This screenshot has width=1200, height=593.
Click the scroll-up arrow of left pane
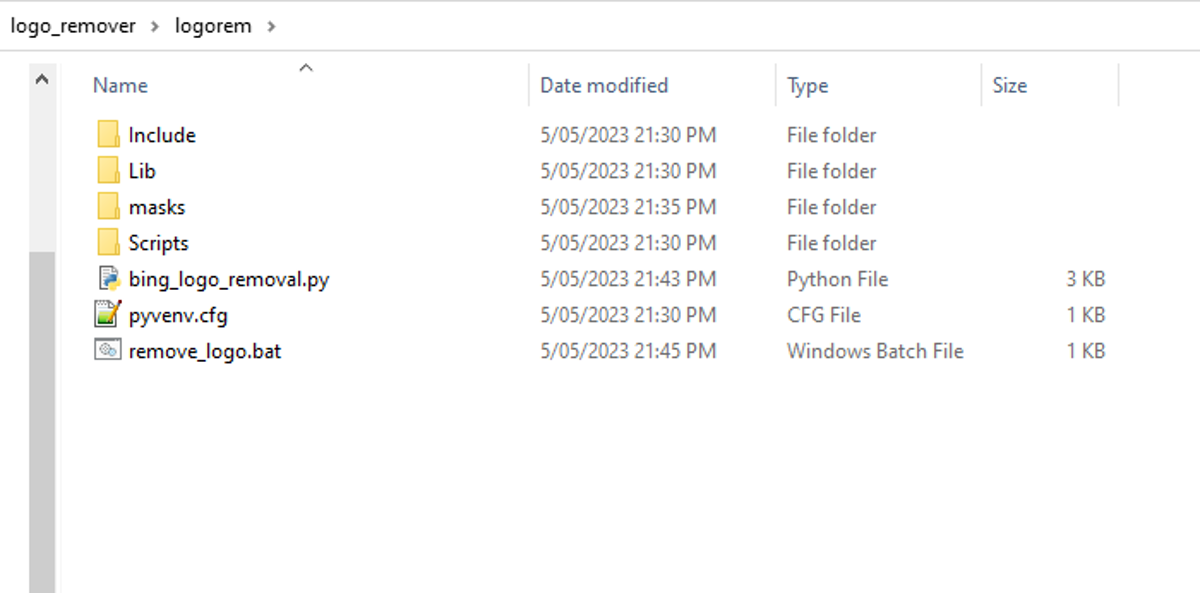(x=42, y=79)
